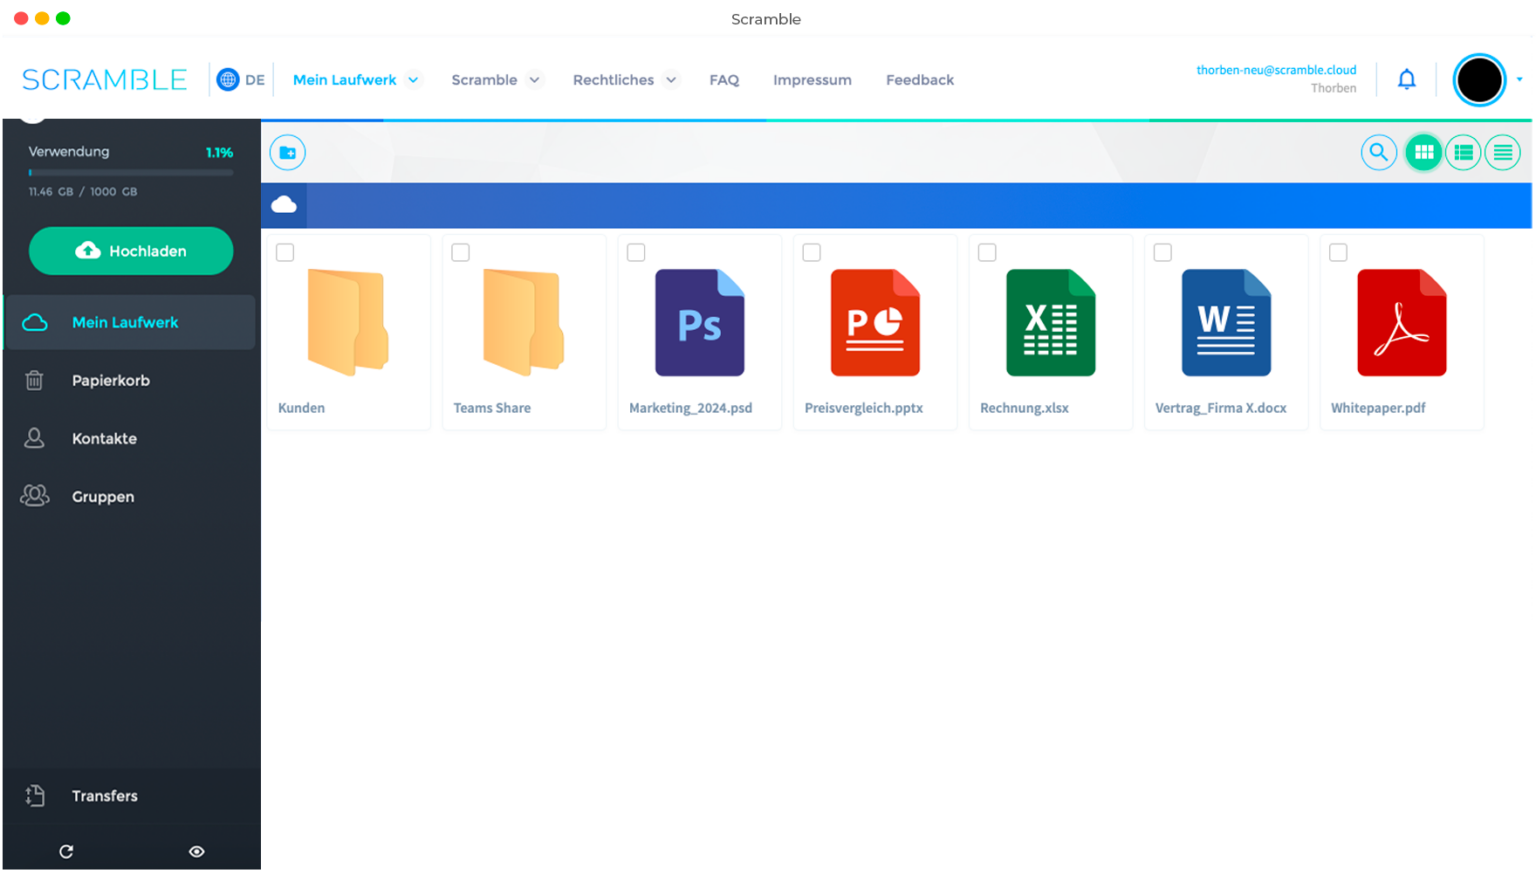Open the search in Mein Laufwerk
Viewport: 1536px width, 873px height.
[x=1379, y=152]
